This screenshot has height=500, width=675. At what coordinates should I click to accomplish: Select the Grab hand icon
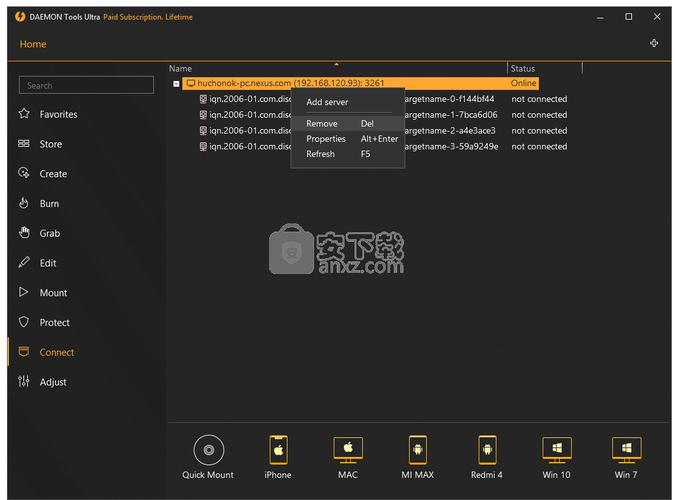(24, 233)
